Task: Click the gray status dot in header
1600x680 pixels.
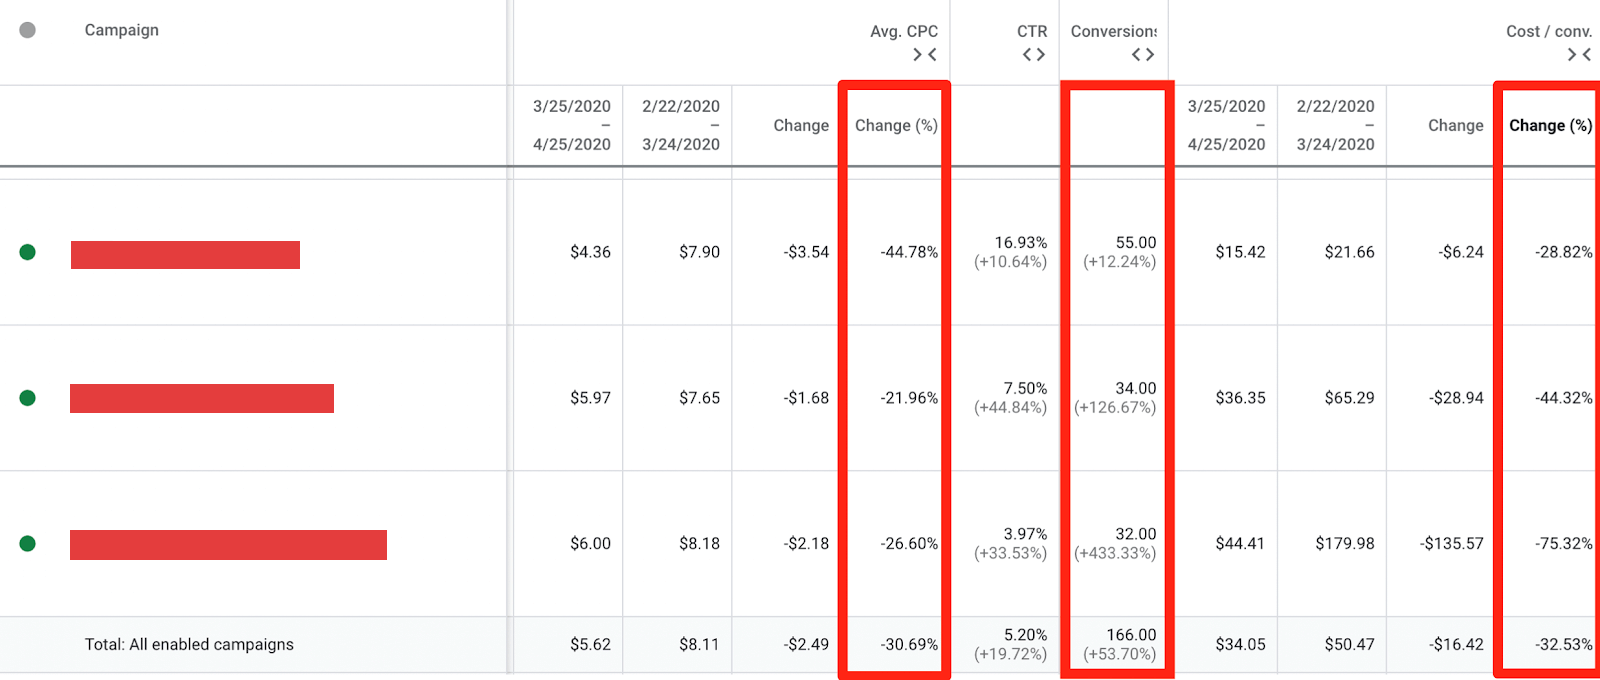Action: pyautogui.click(x=28, y=30)
